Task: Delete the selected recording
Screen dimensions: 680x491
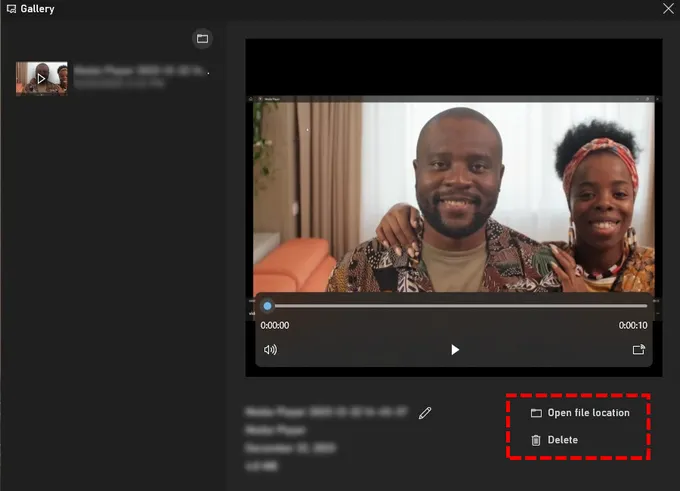Action: click(555, 440)
